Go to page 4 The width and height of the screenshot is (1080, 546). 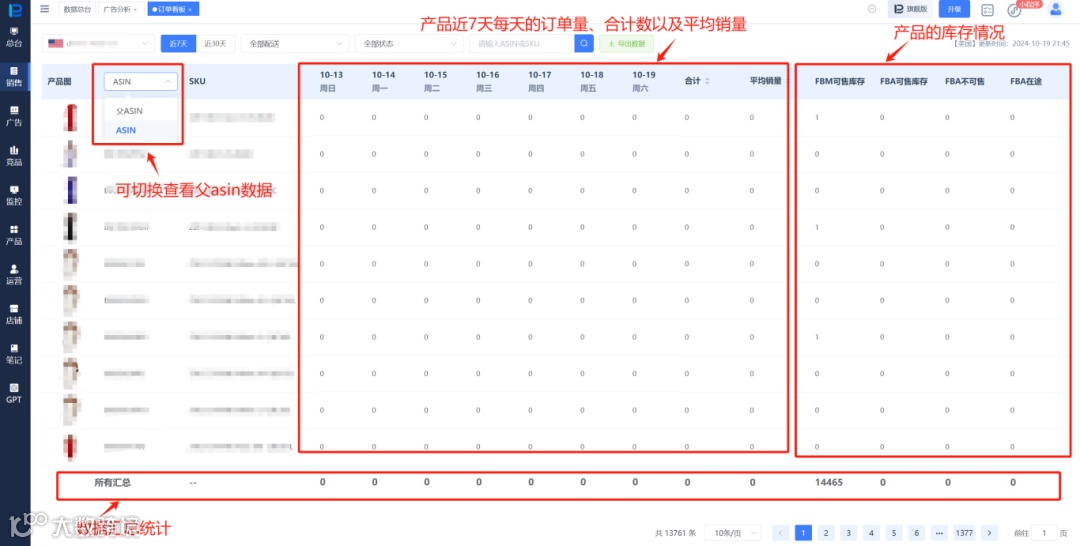pos(871,533)
